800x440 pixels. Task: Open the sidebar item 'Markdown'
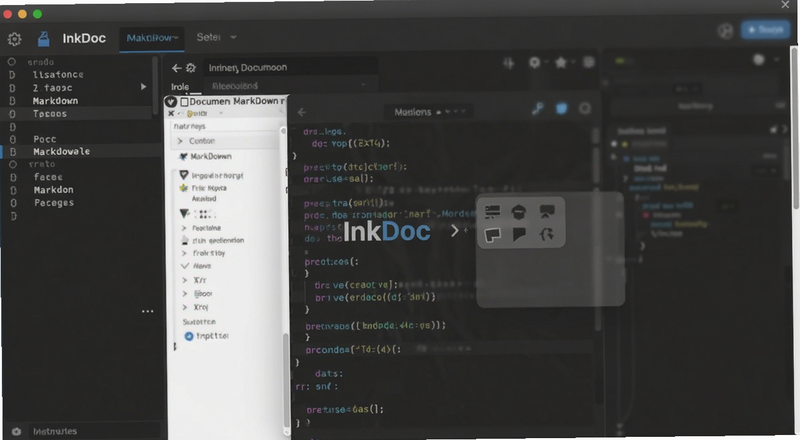[55, 101]
